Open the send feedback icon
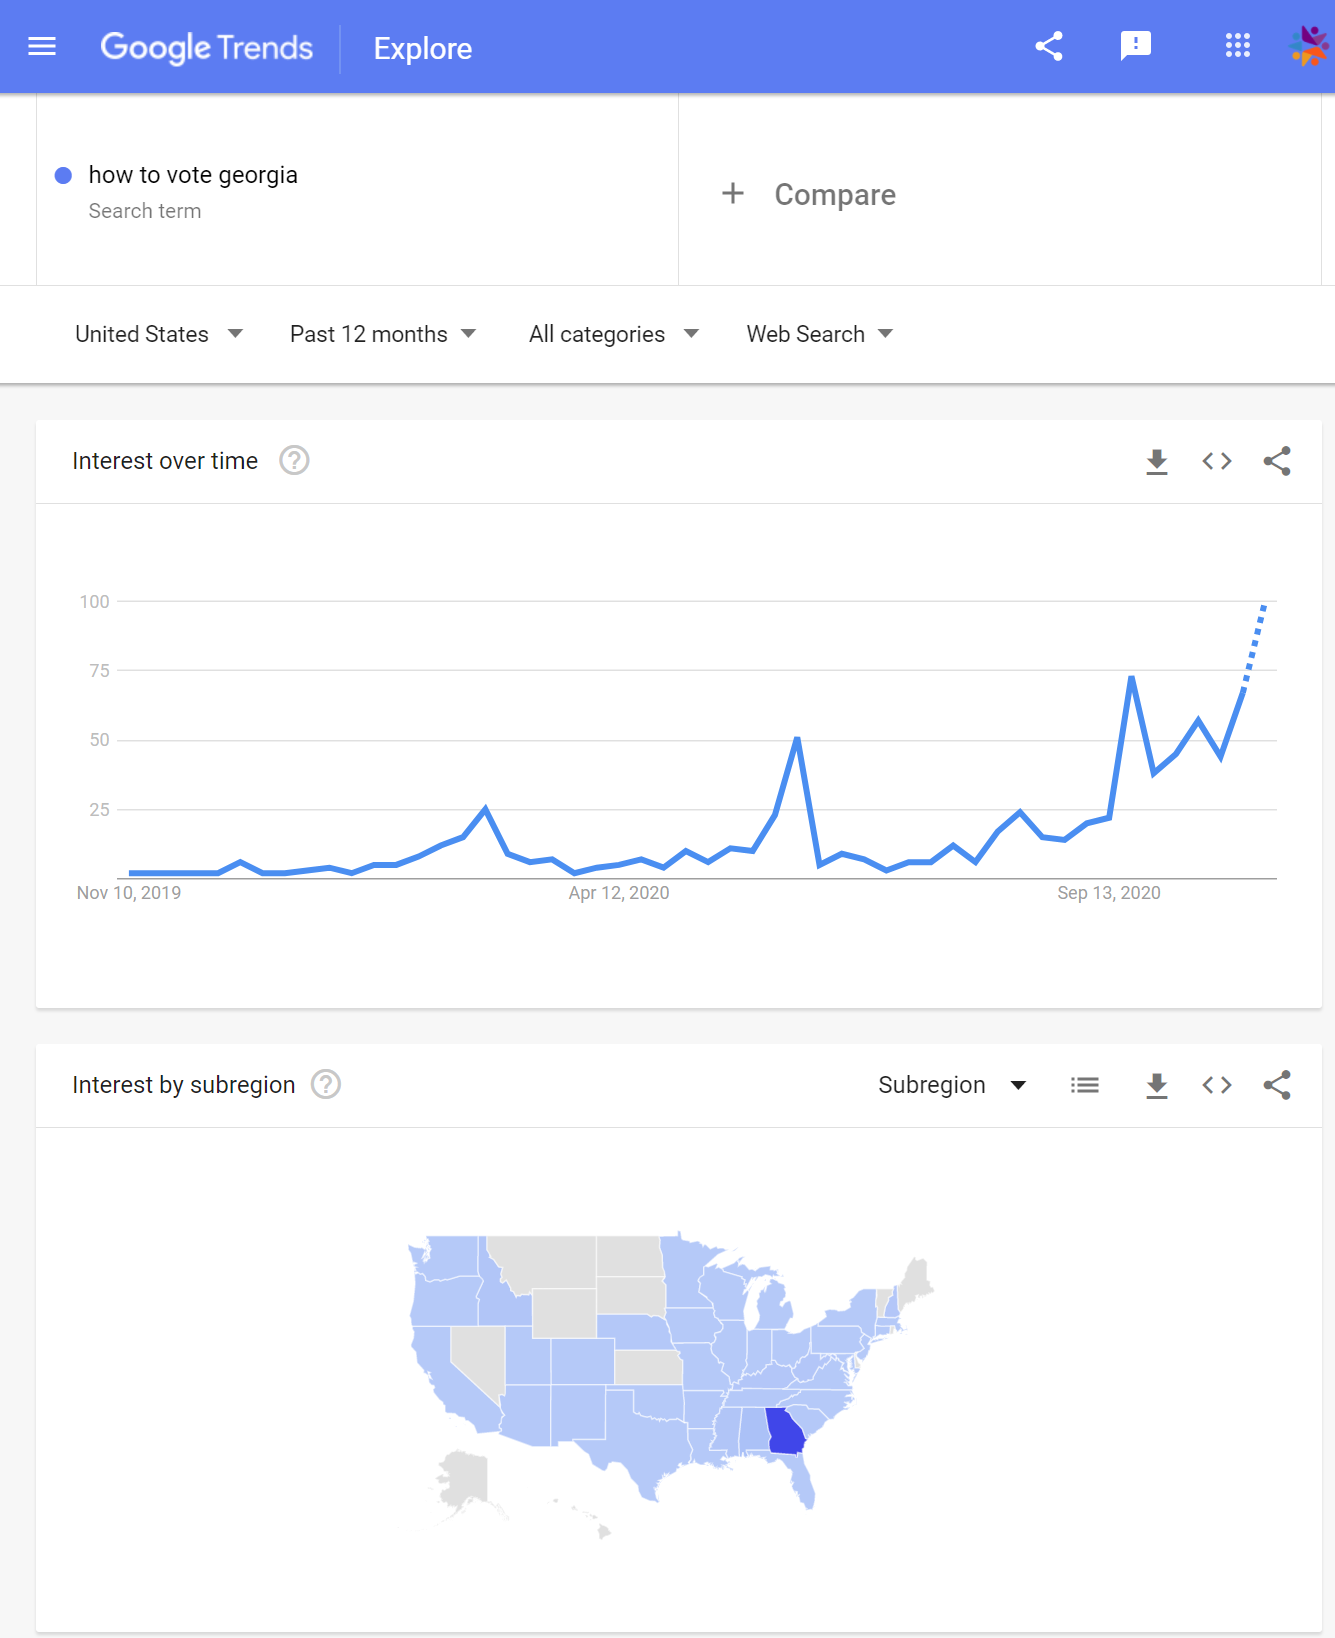 [1136, 46]
